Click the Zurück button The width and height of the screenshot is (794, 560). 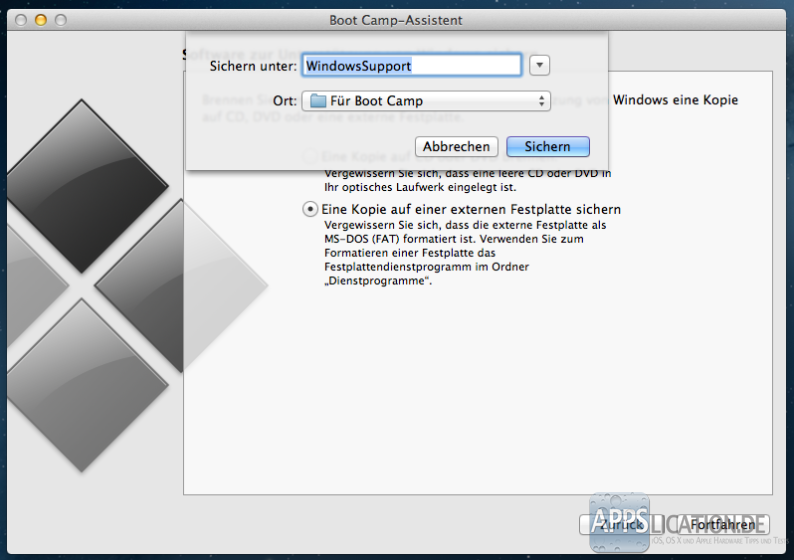point(622,525)
